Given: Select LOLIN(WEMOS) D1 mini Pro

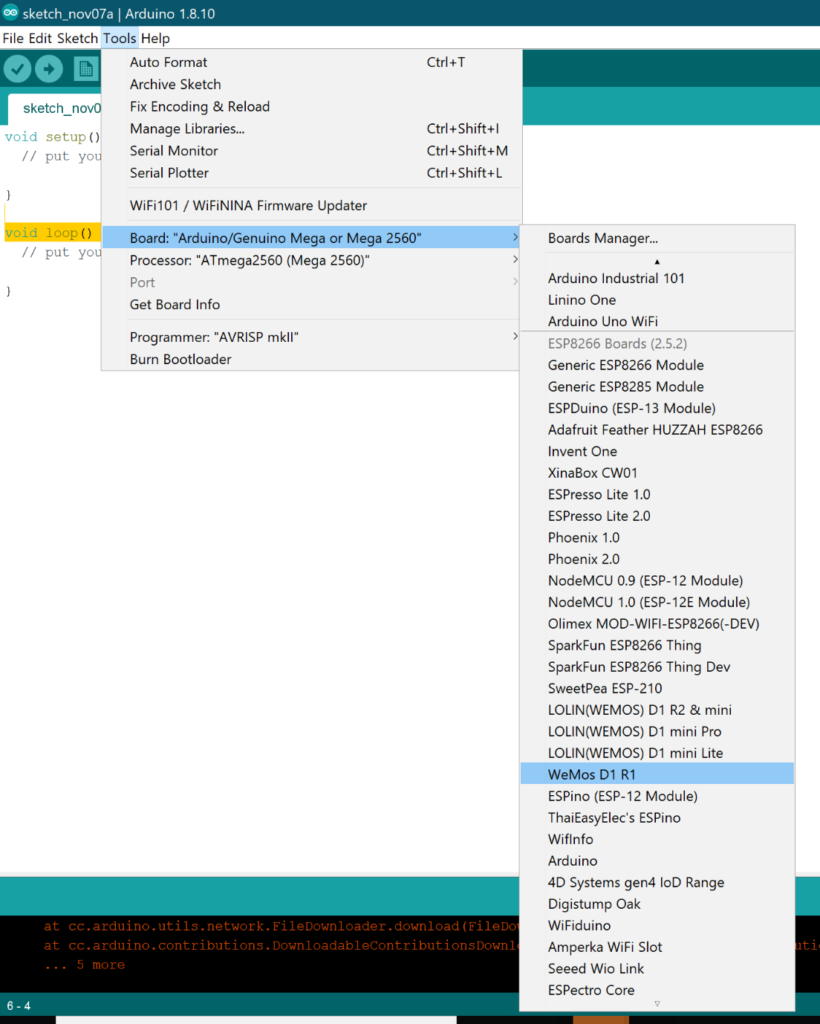Looking at the screenshot, I should (x=657, y=731).
